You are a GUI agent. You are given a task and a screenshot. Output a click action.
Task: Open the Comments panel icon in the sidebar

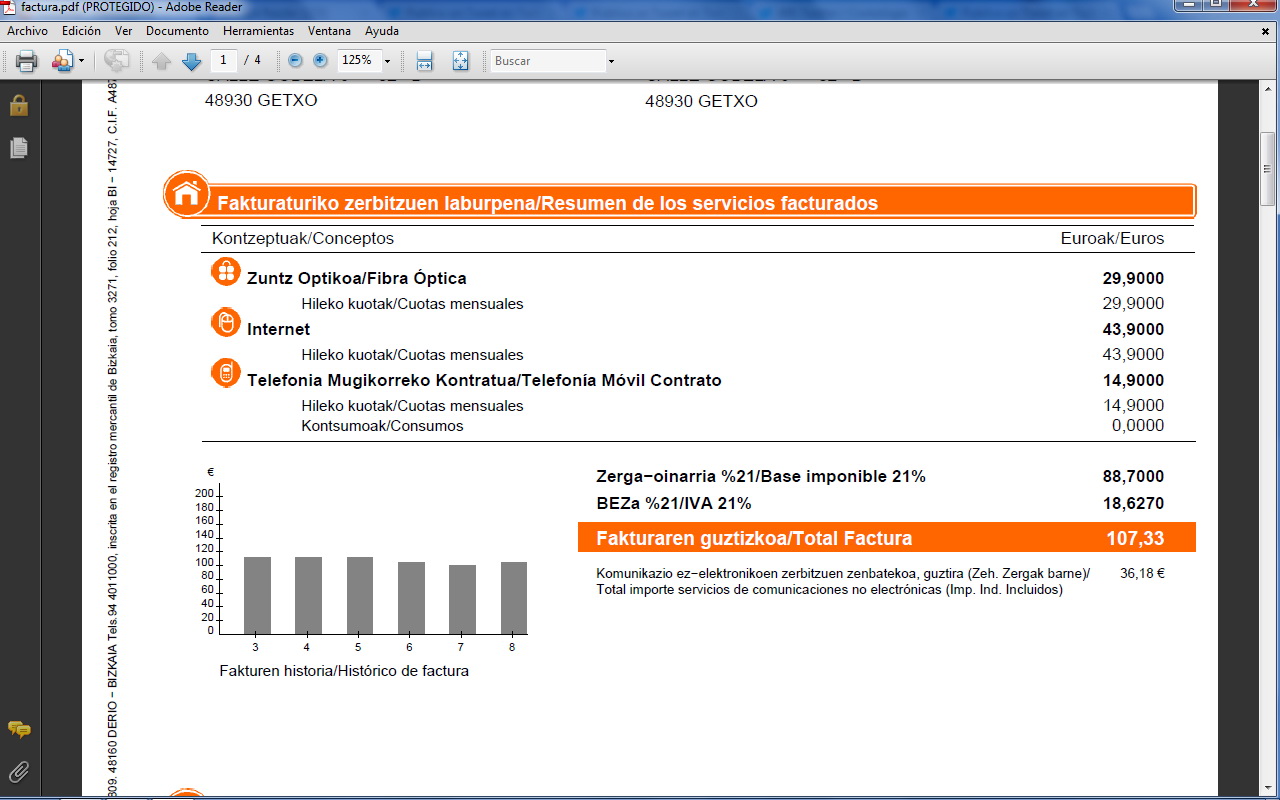[18, 730]
